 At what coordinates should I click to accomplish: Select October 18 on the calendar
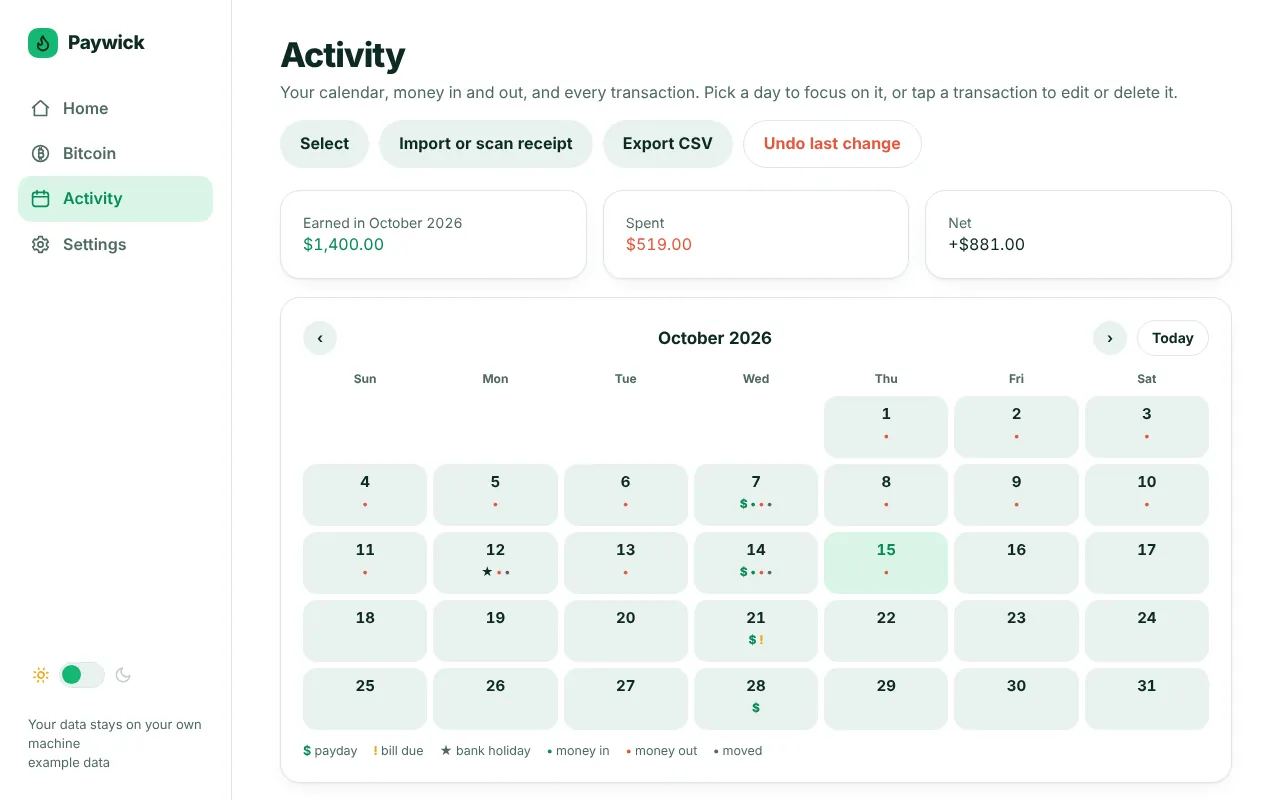pyautogui.click(x=365, y=631)
